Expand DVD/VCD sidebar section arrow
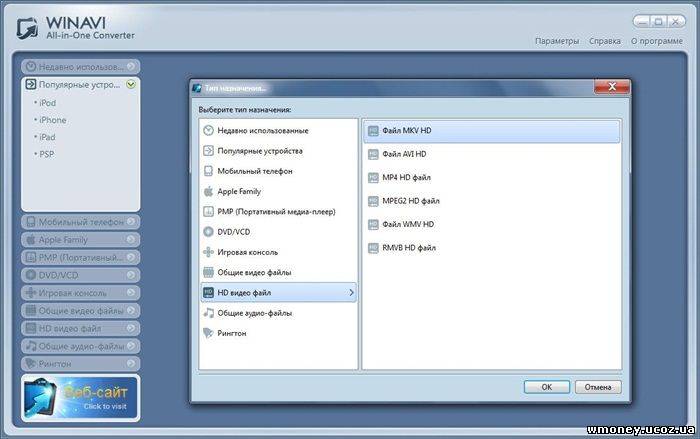The image size is (700, 439). 131,275
